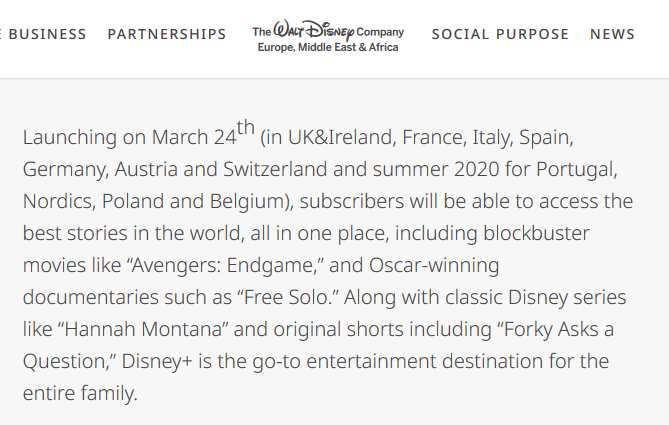Image resolution: width=669 pixels, height=425 pixels.
Task: Go to the SOCIAL PURPOSE section
Action: (x=500, y=34)
